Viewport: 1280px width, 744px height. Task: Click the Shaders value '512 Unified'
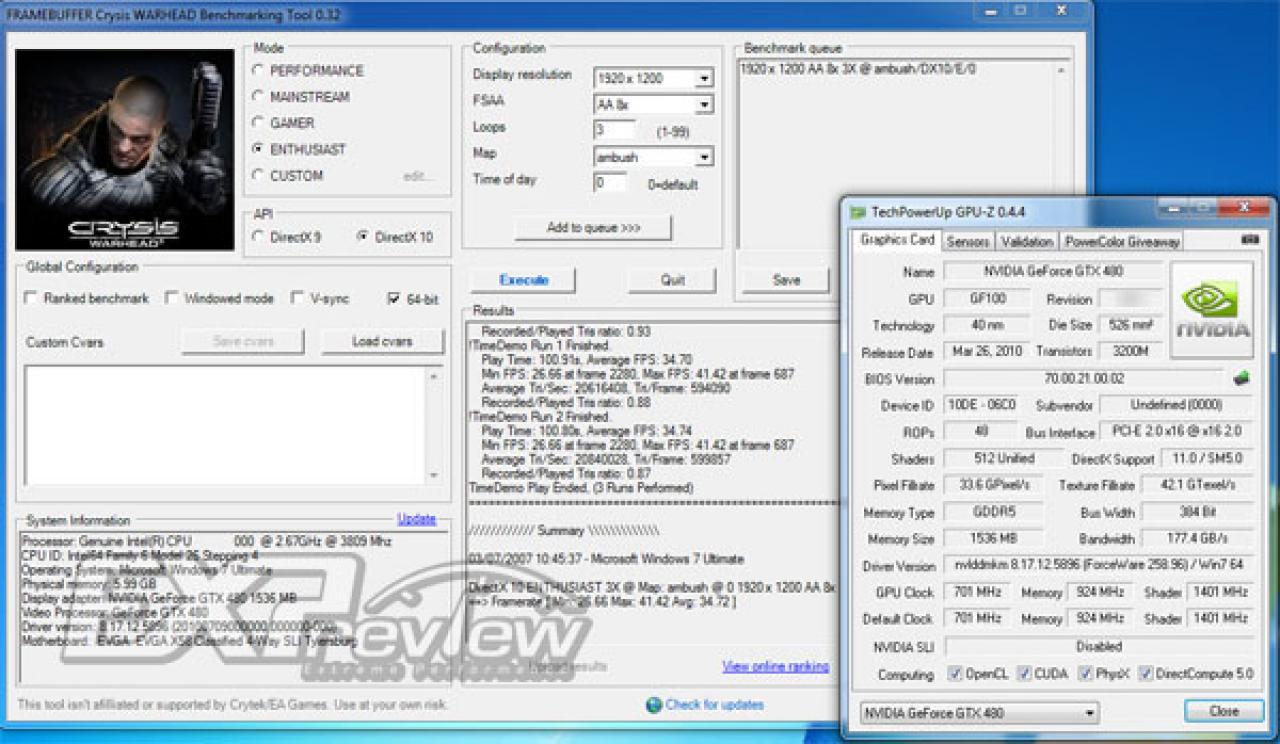1004,458
